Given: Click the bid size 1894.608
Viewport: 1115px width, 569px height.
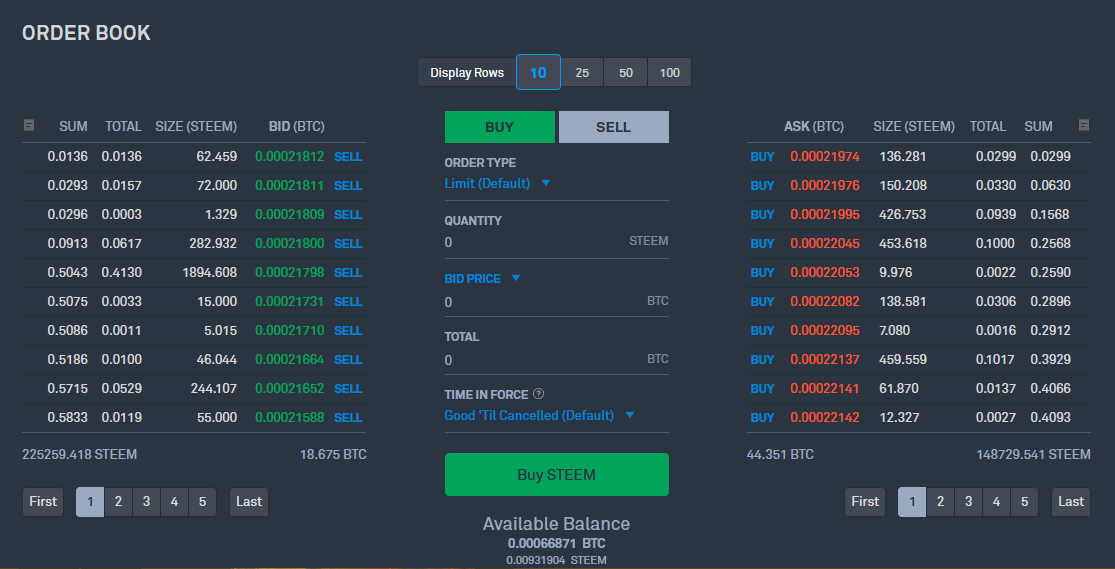Looking at the screenshot, I should 210,272.
